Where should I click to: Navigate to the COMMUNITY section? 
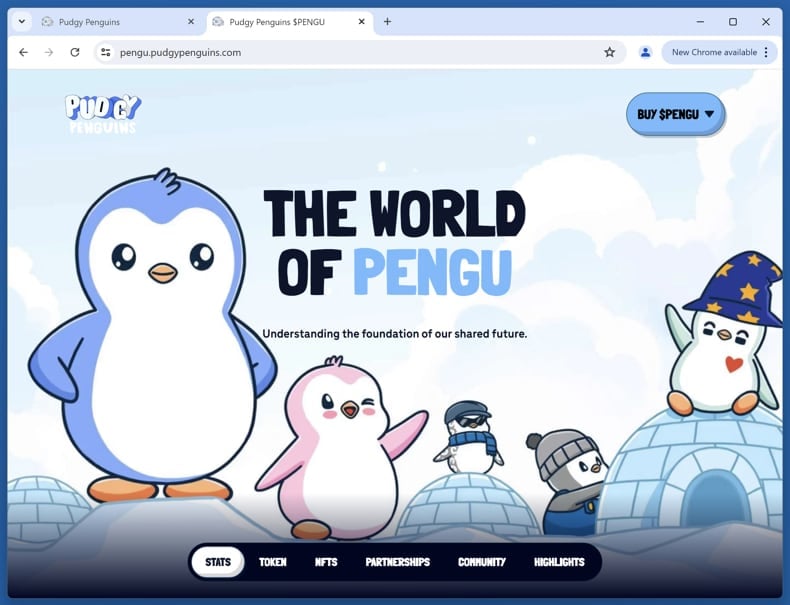pyautogui.click(x=482, y=562)
